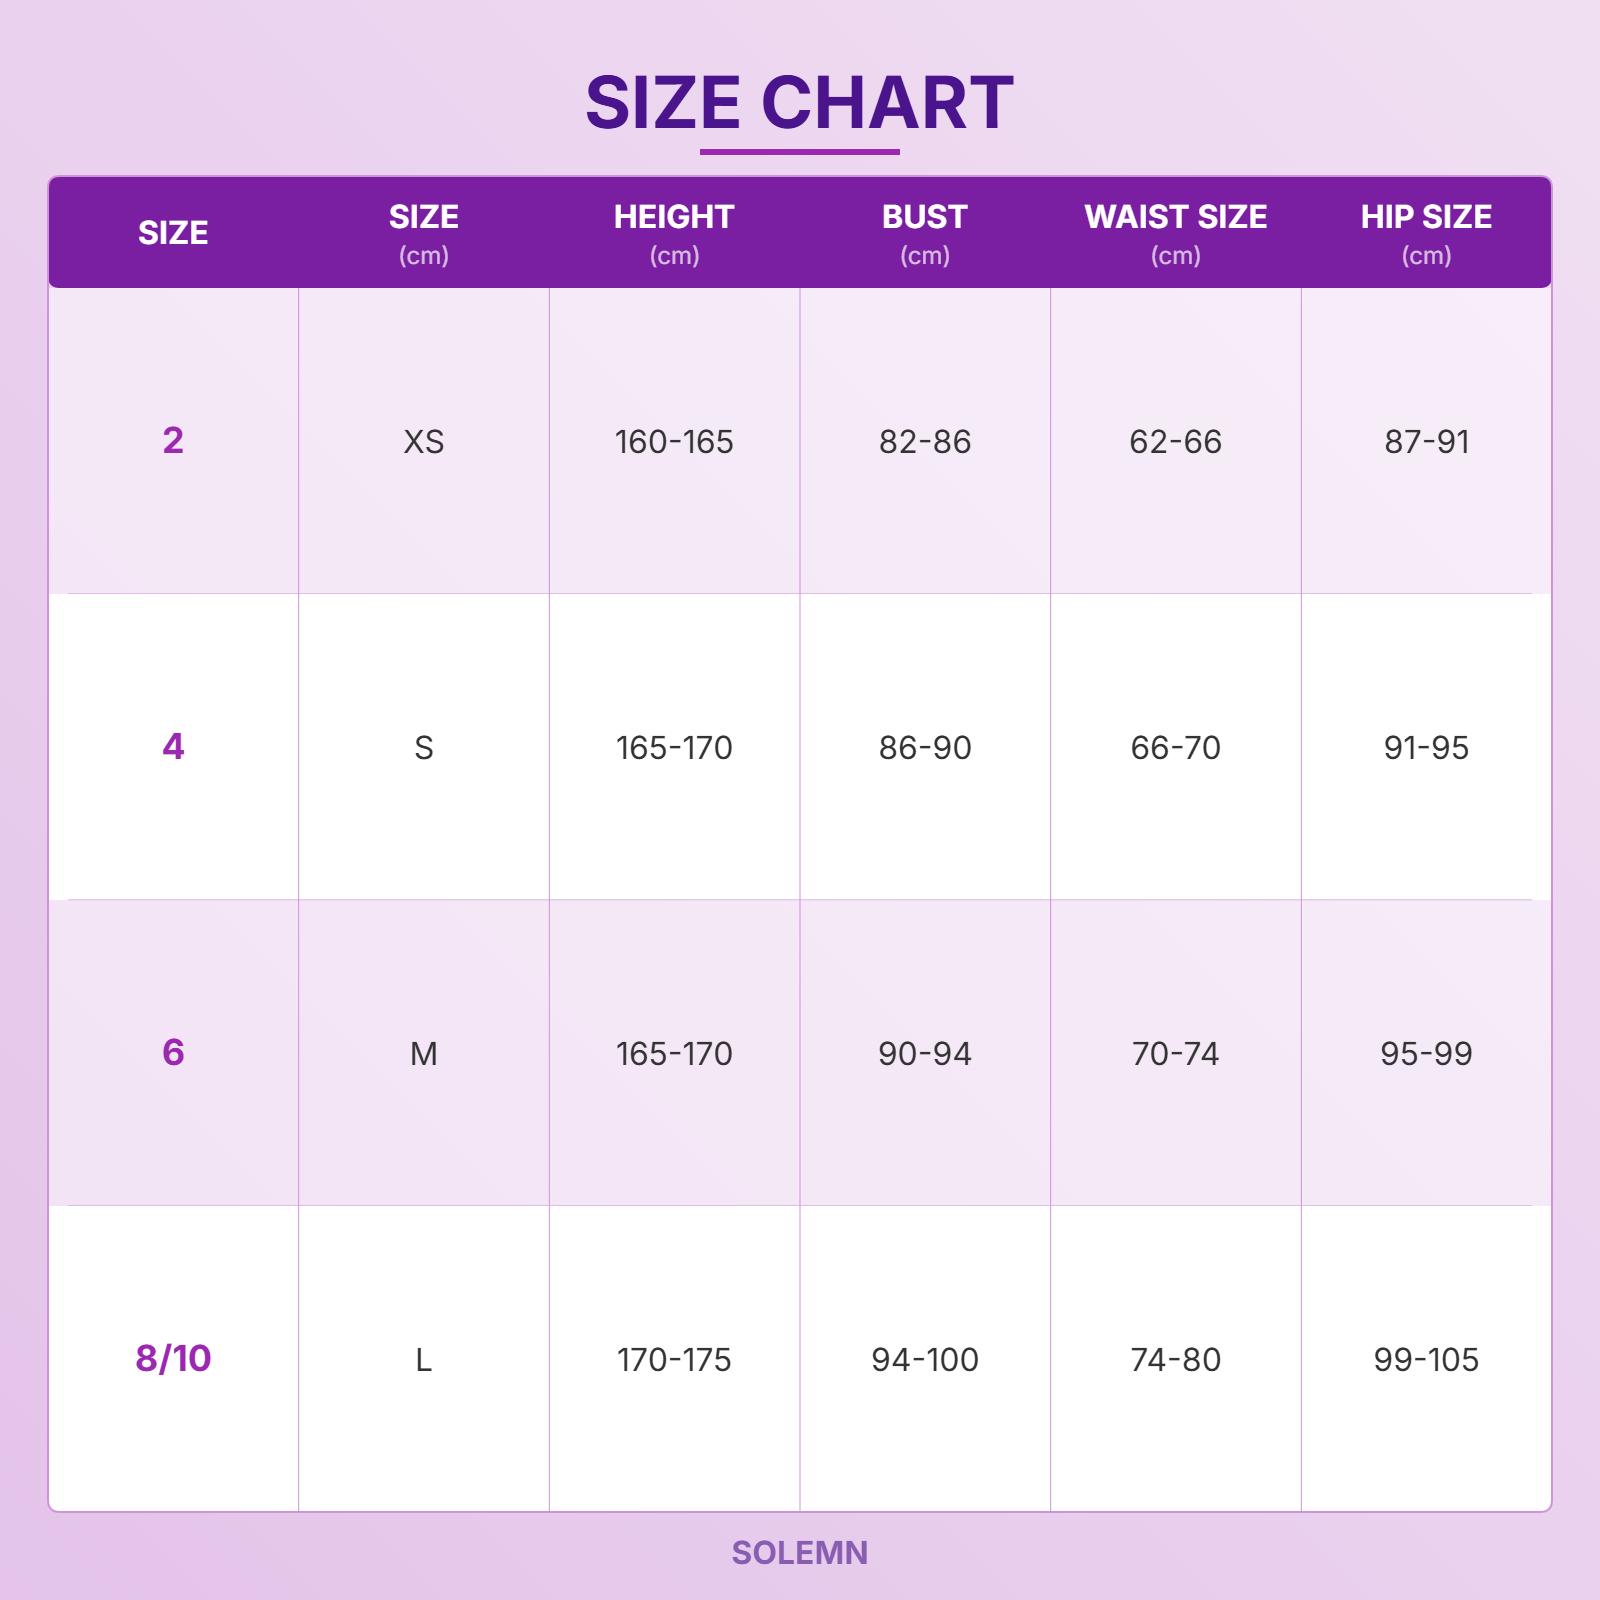Image resolution: width=1600 pixels, height=1600 pixels.
Task: Click the SOLEMN brand text at bottom
Action: pos(799,1553)
